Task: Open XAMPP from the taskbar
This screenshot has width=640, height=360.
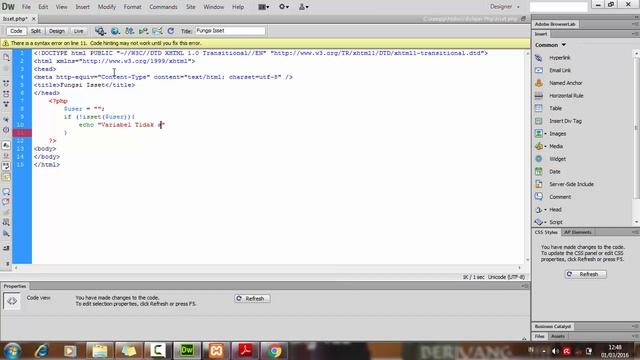Action: pyautogui.click(x=216, y=351)
